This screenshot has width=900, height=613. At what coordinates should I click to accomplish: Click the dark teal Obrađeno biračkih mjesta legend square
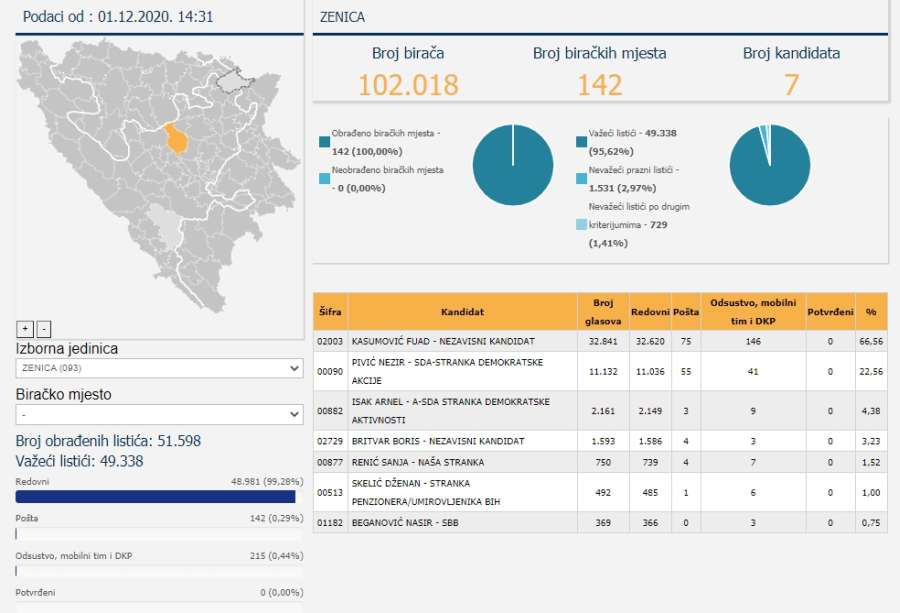[323, 140]
